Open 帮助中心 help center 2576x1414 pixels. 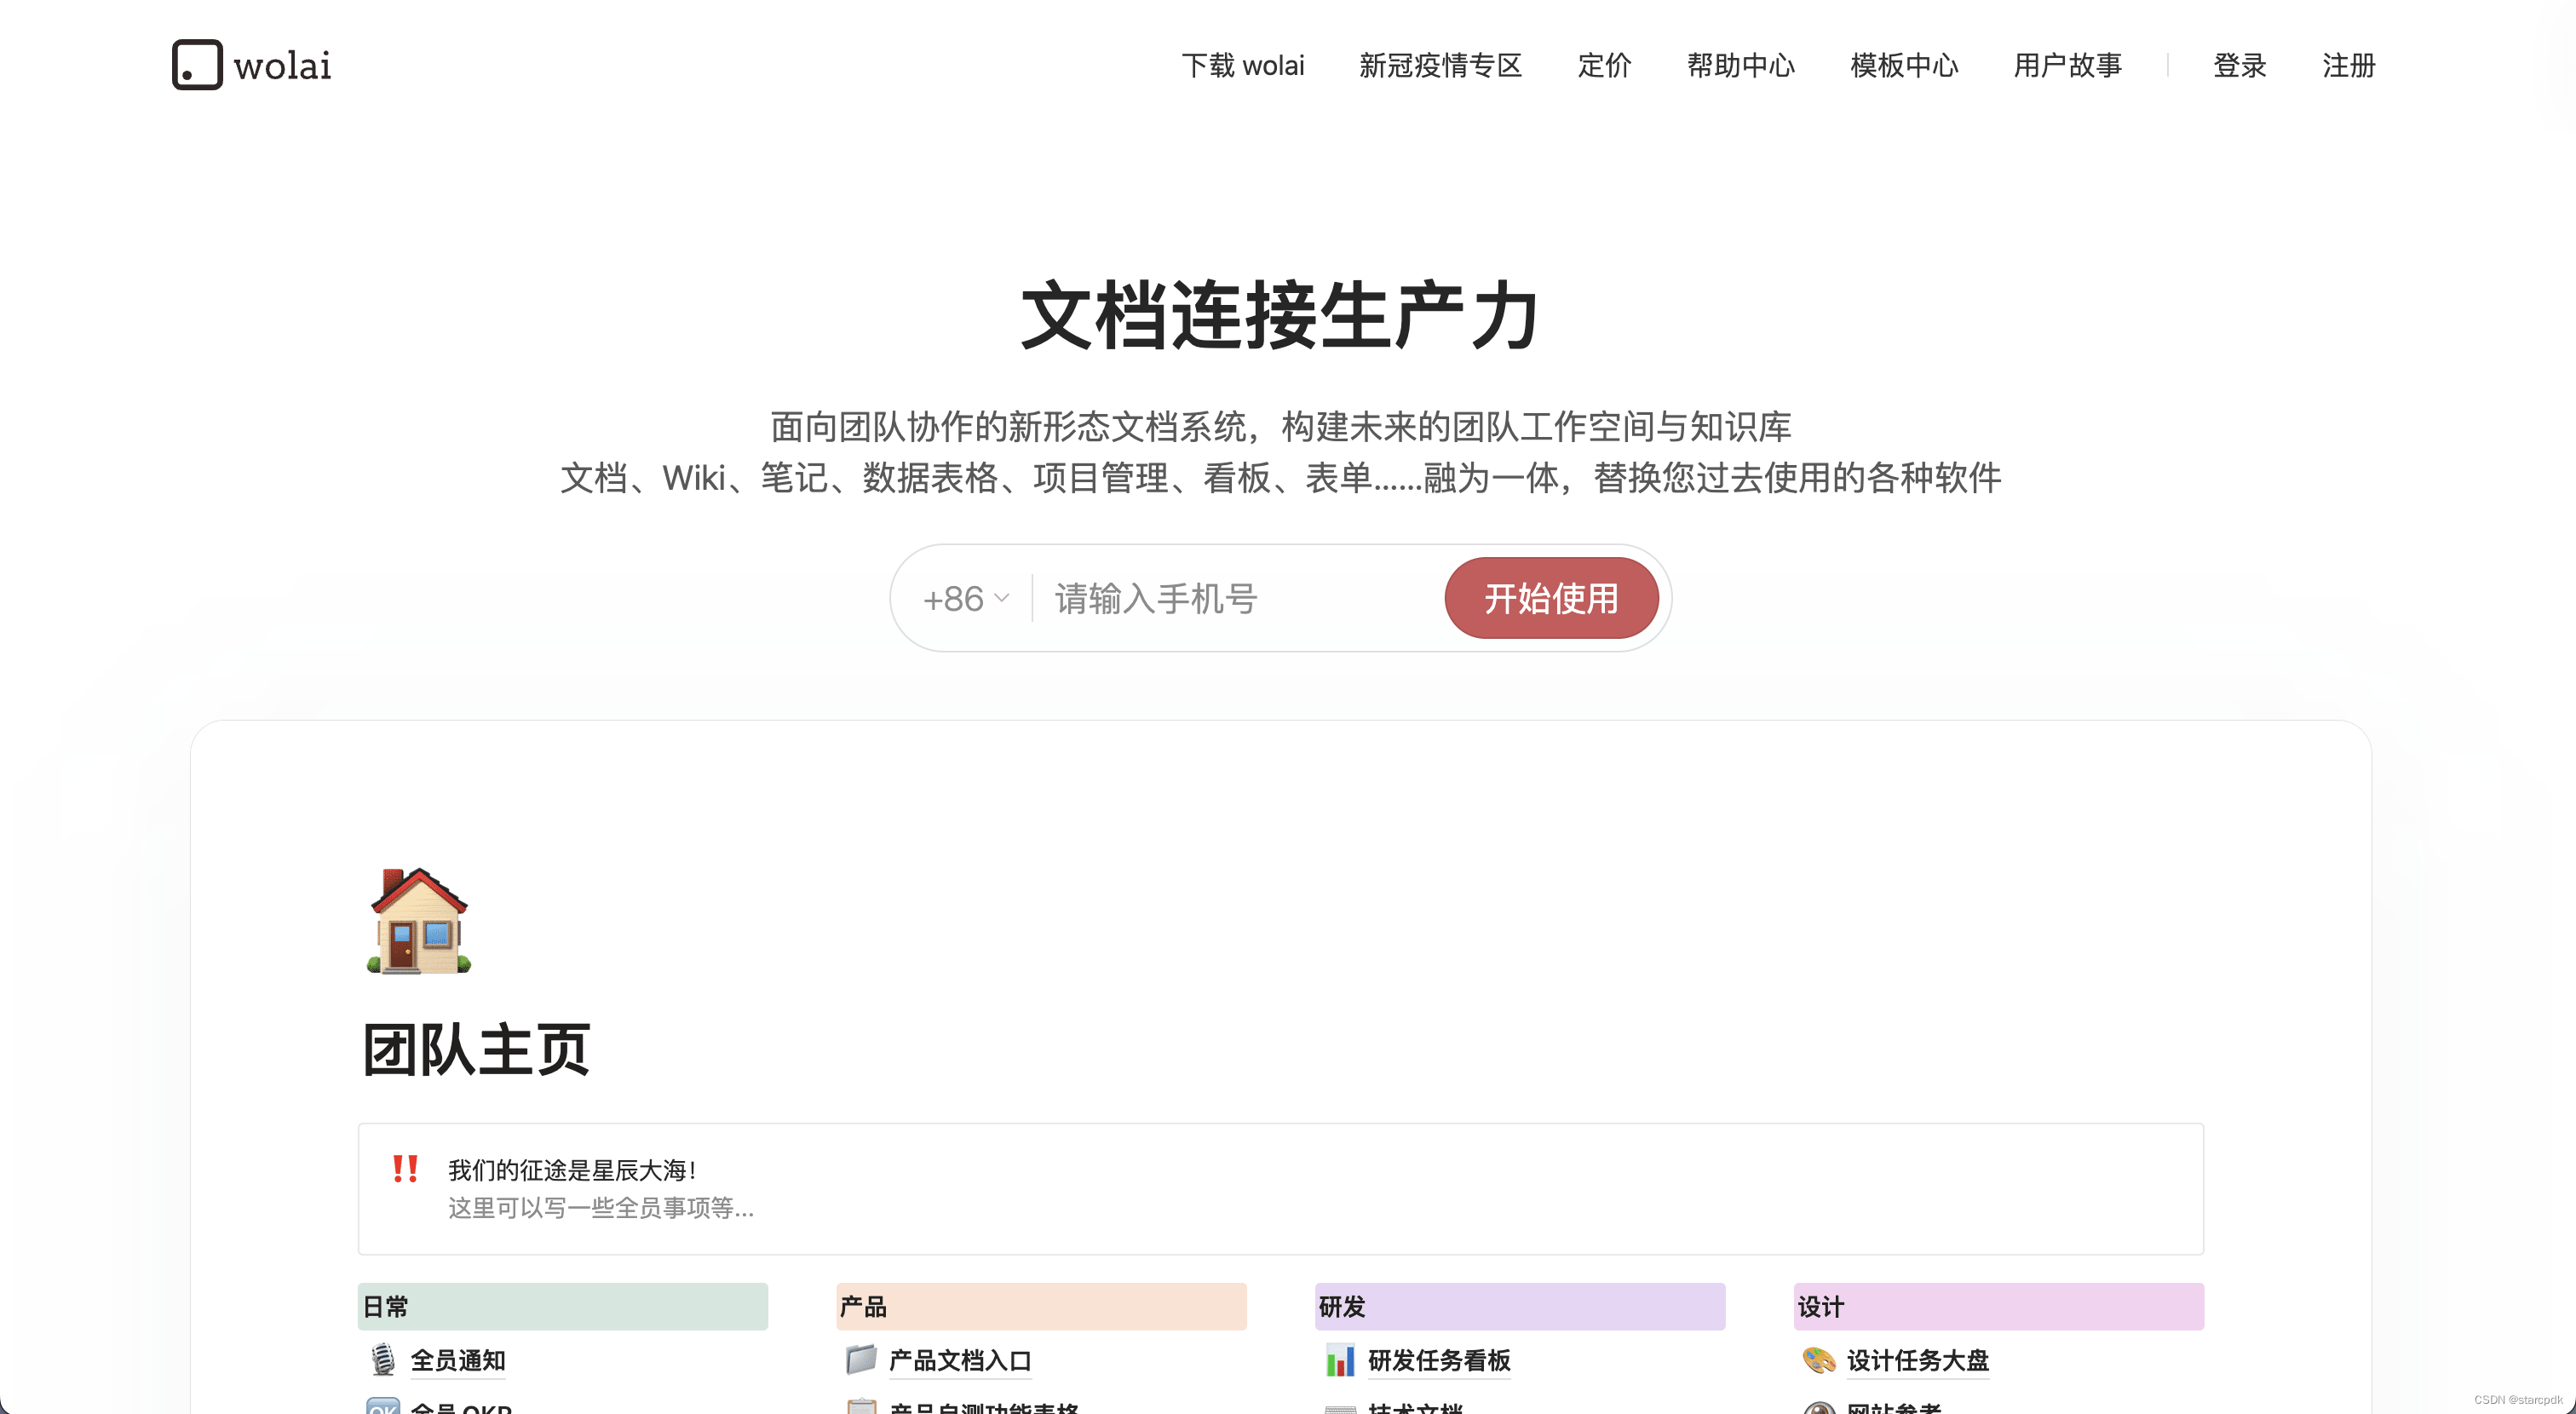pyautogui.click(x=1740, y=66)
